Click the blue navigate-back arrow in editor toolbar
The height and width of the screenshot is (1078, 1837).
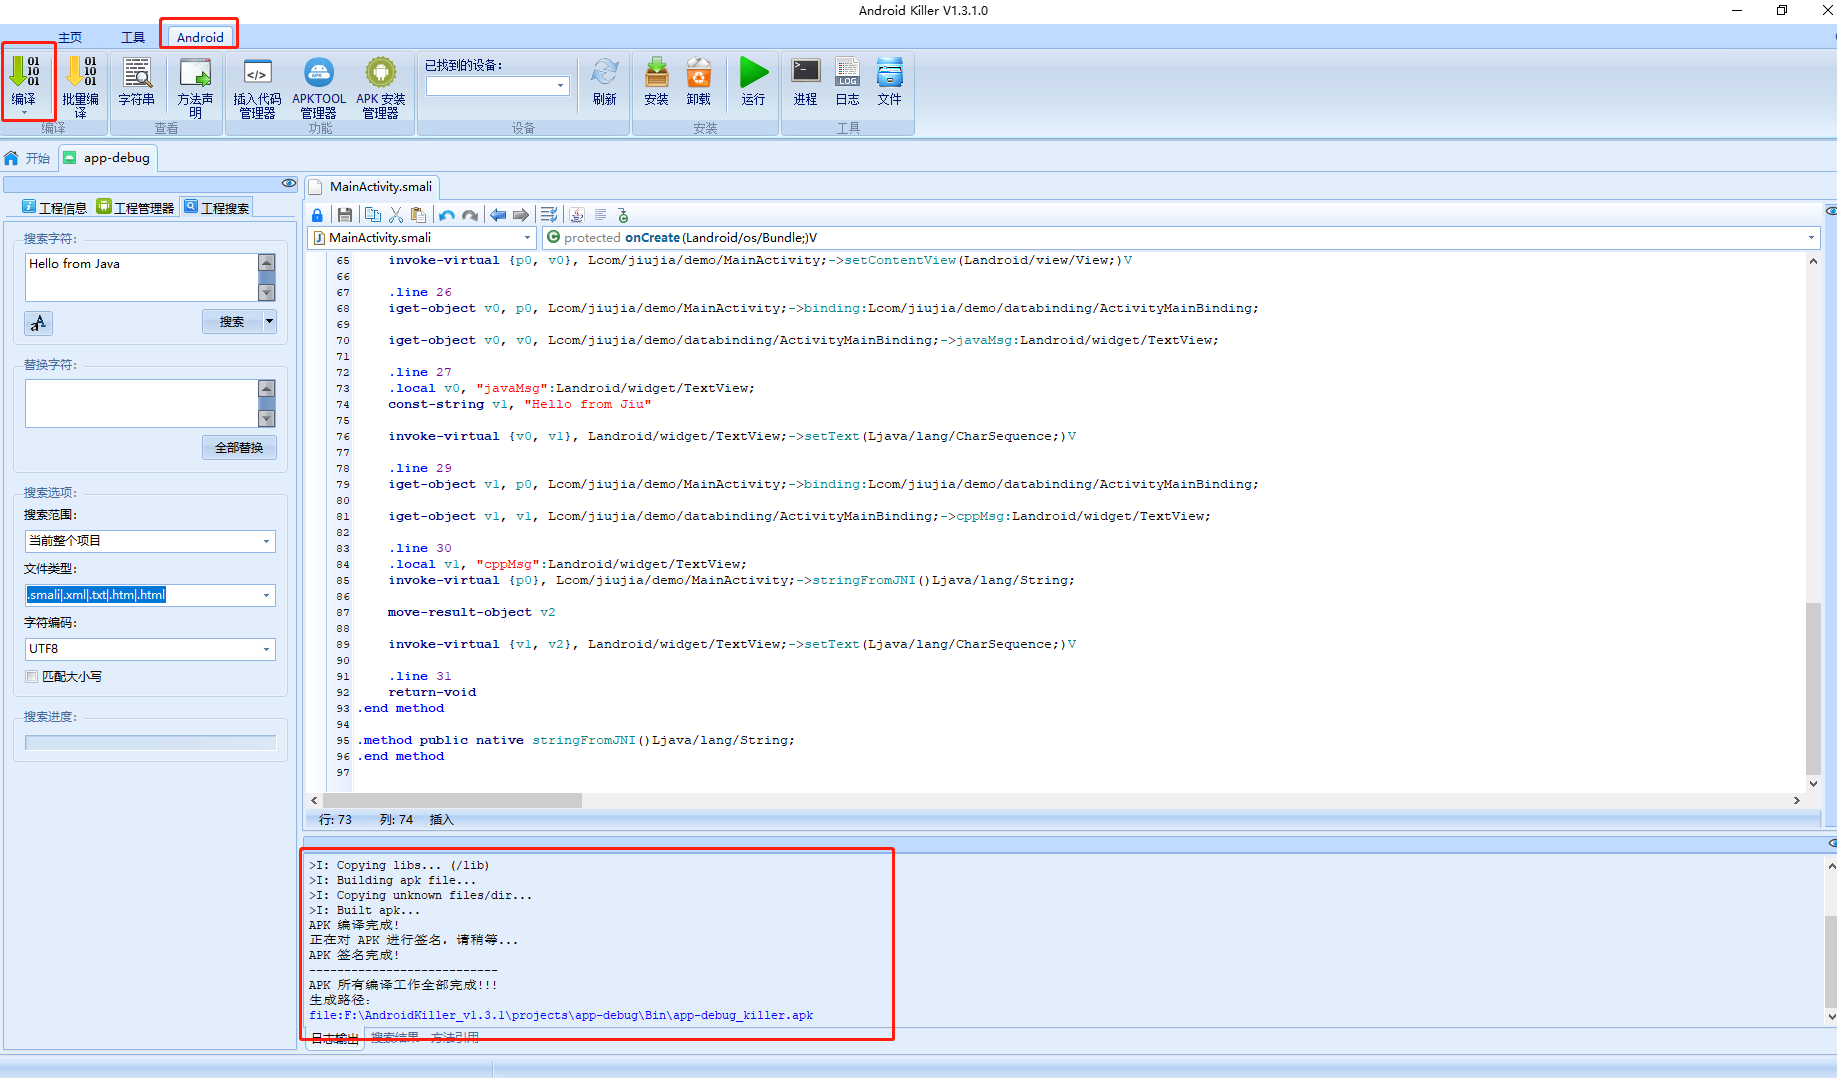pyautogui.click(x=498, y=215)
